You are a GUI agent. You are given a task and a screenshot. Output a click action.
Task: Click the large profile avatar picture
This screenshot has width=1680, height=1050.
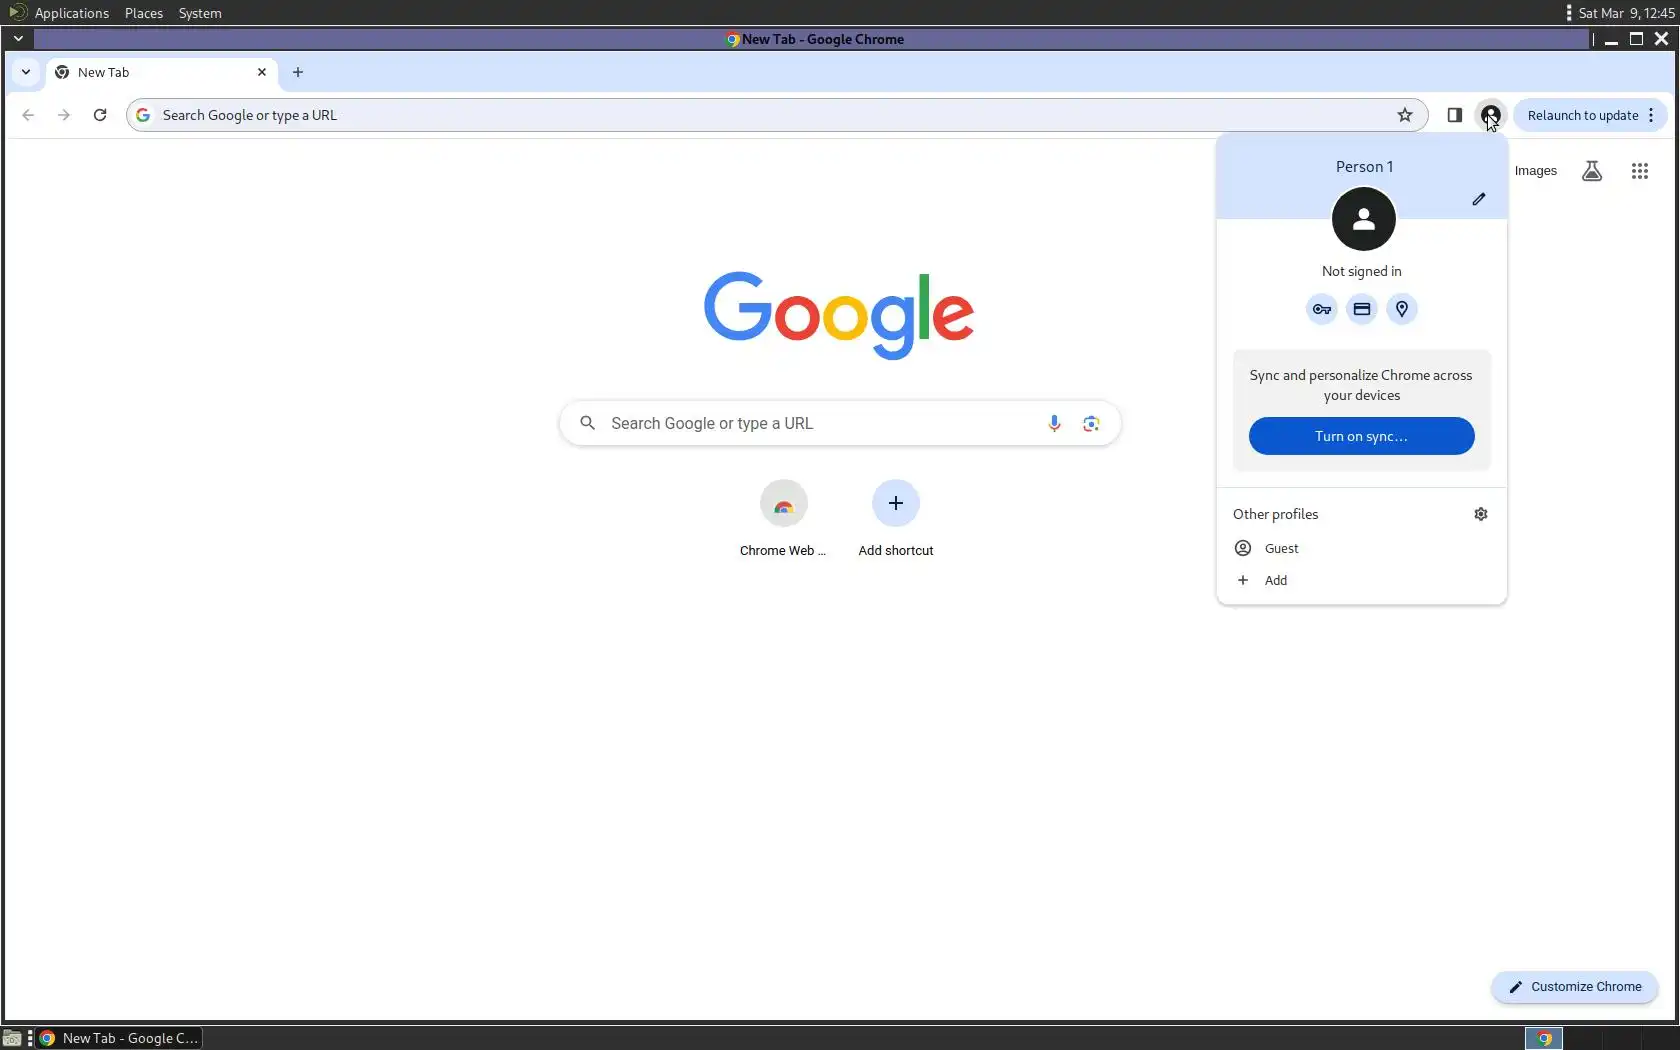[x=1363, y=219]
